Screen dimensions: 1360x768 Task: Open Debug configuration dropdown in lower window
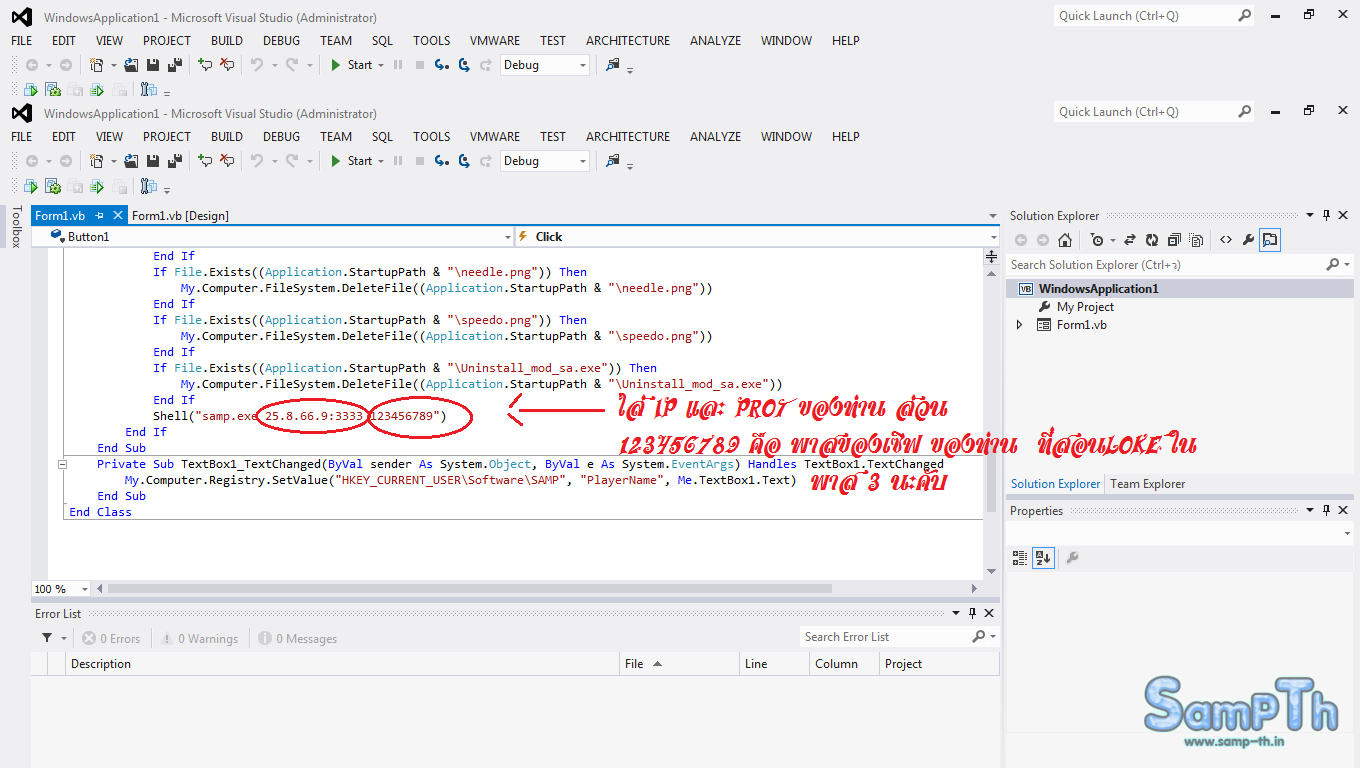click(545, 161)
